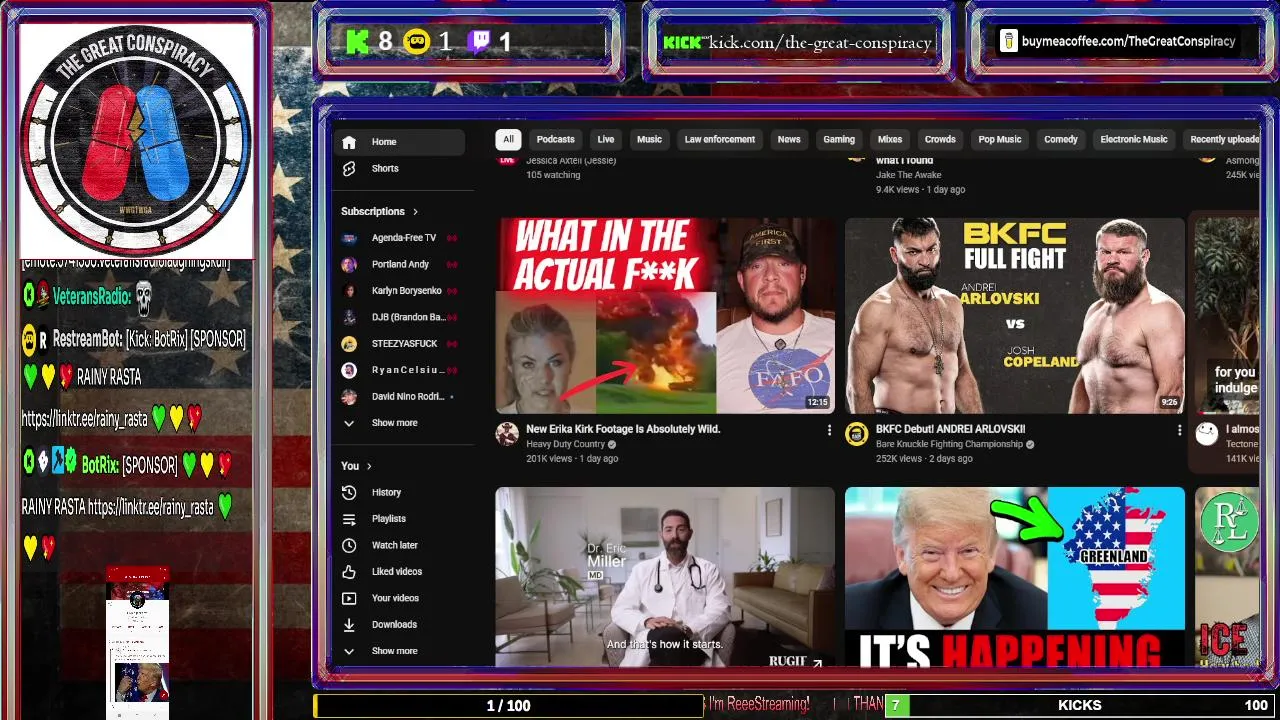Select the Electronic Music filter chip
This screenshot has height=720, width=1280.
(1134, 140)
